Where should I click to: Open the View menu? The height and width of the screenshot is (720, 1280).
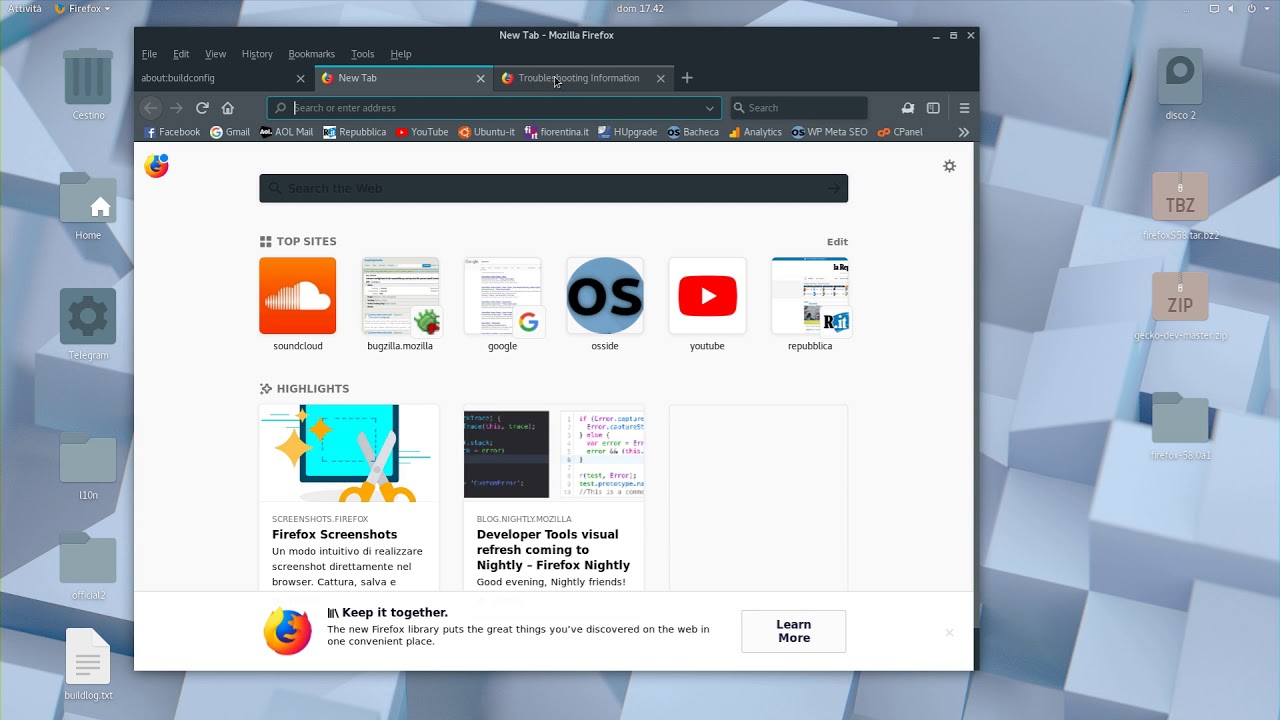pos(216,54)
